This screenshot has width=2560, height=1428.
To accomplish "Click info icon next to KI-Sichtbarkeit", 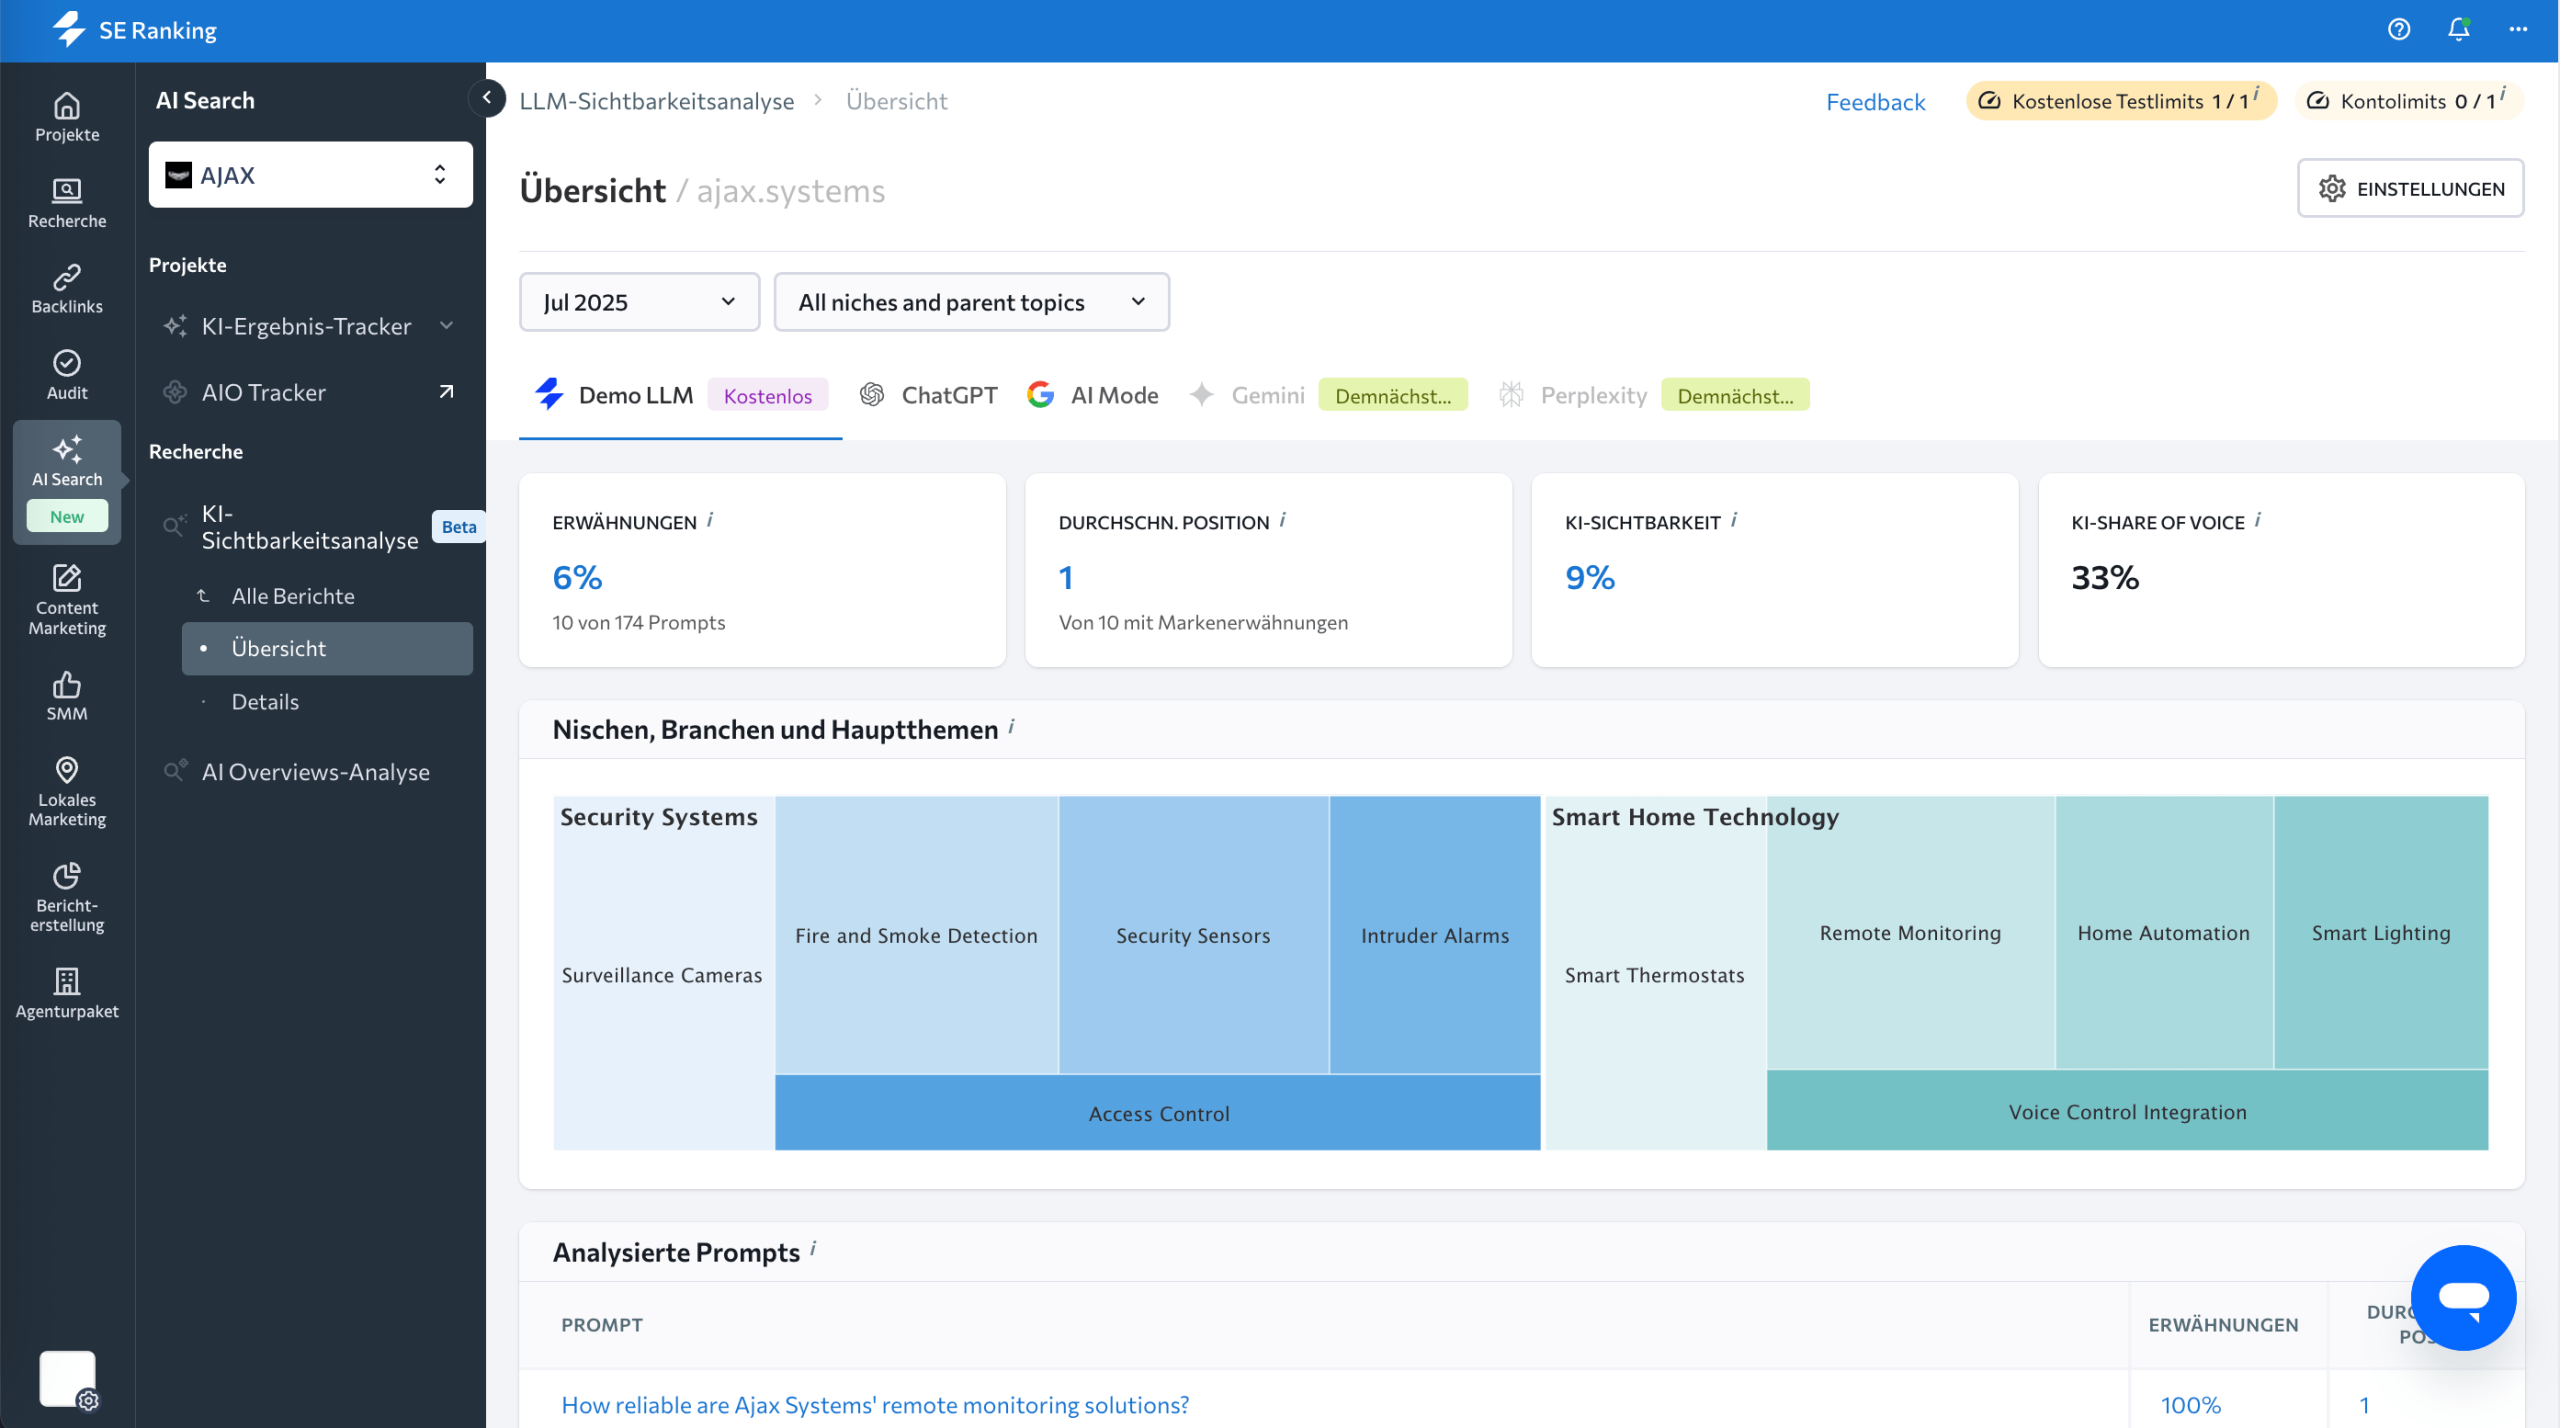I will click(x=1734, y=520).
